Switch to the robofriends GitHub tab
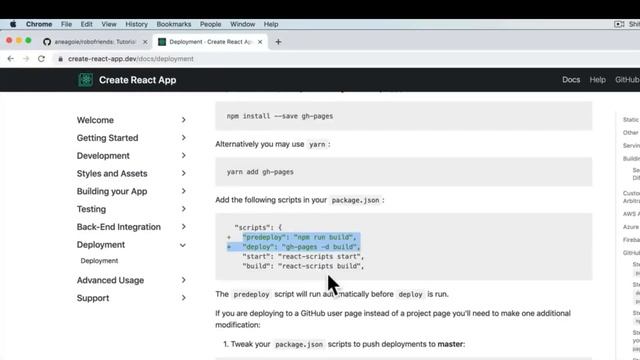This screenshot has width=640, height=360. click(x=95, y=42)
